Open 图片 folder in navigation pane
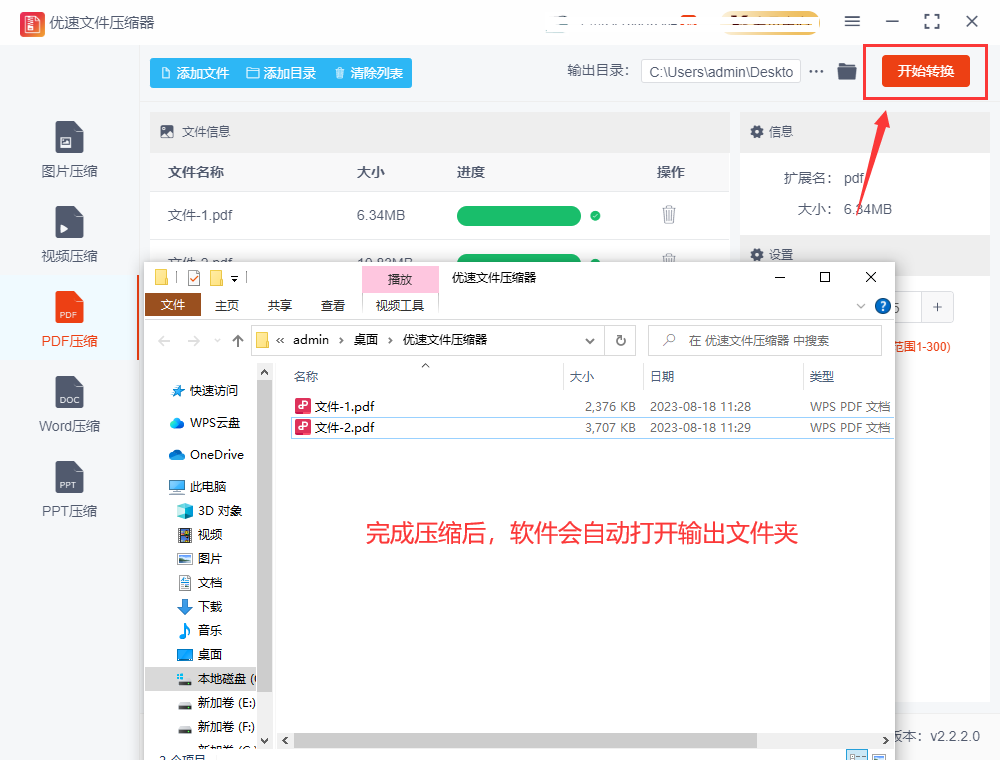Screen dimensions: 1000x760 click(200, 559)
